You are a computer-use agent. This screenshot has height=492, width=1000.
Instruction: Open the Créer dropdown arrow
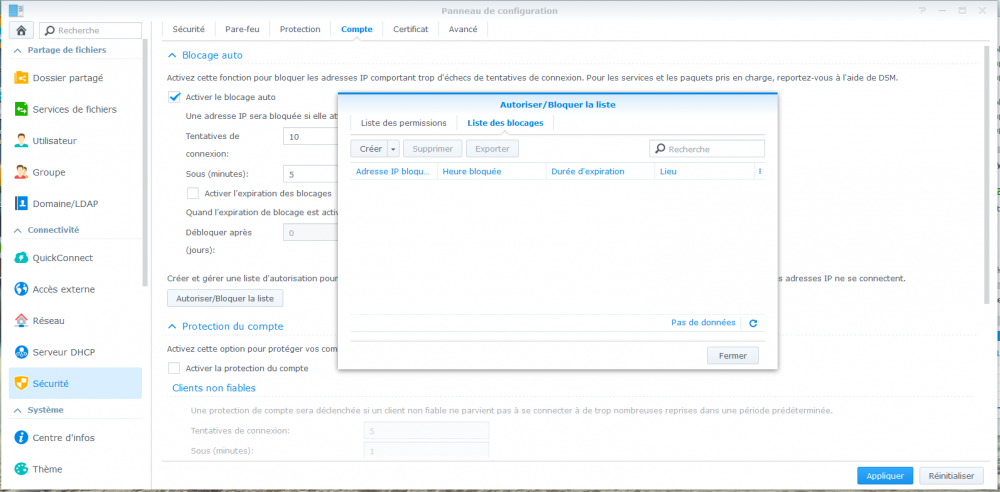tap(393, 149)
